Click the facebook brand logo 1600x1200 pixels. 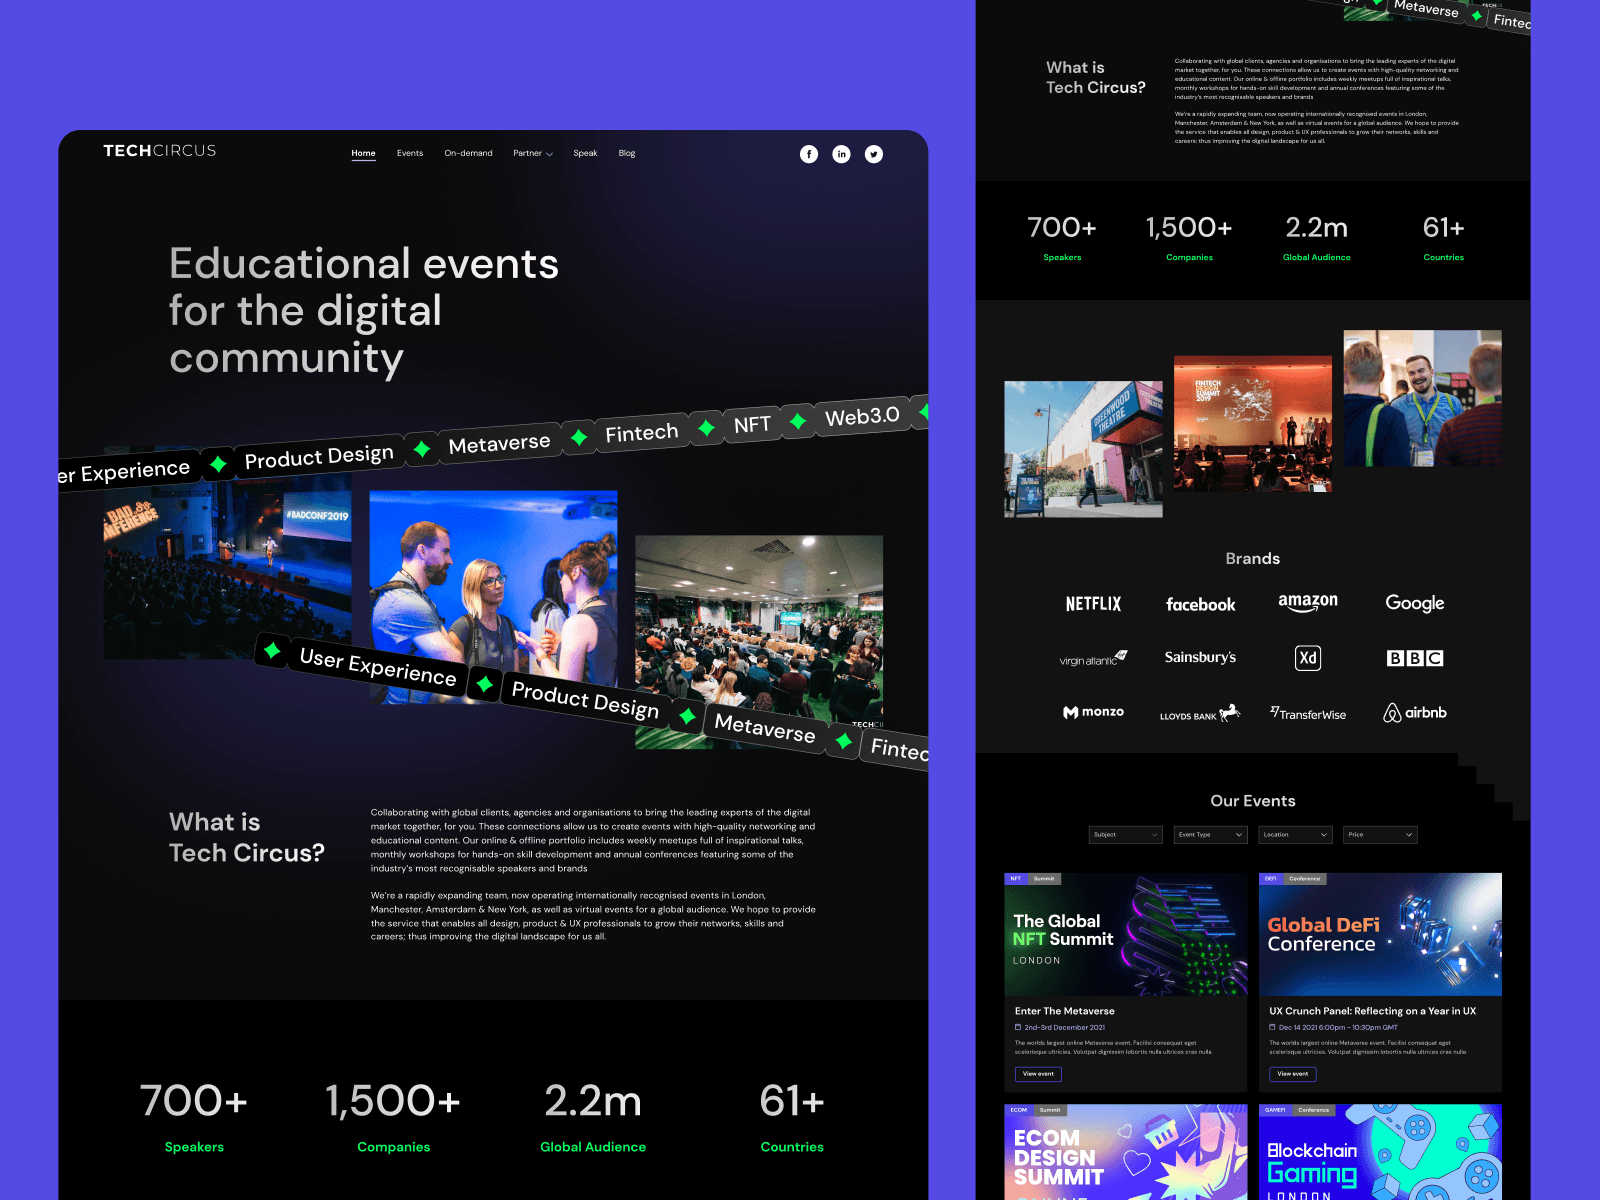(1200, 605)
